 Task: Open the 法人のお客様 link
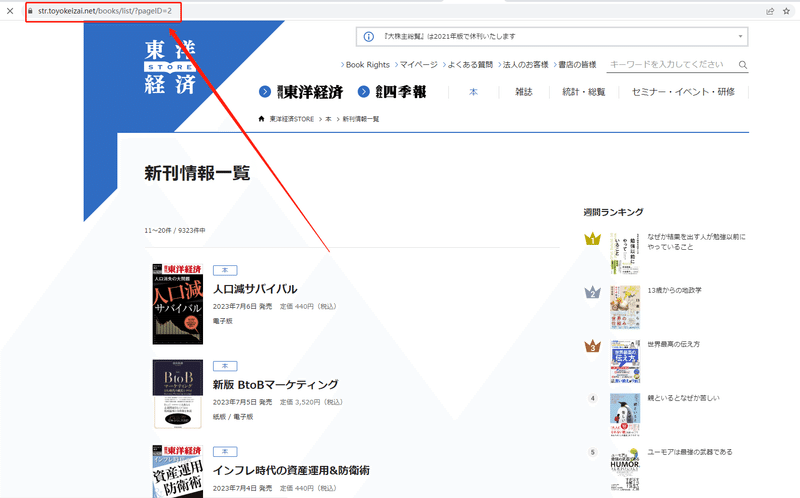click(526, 65)
